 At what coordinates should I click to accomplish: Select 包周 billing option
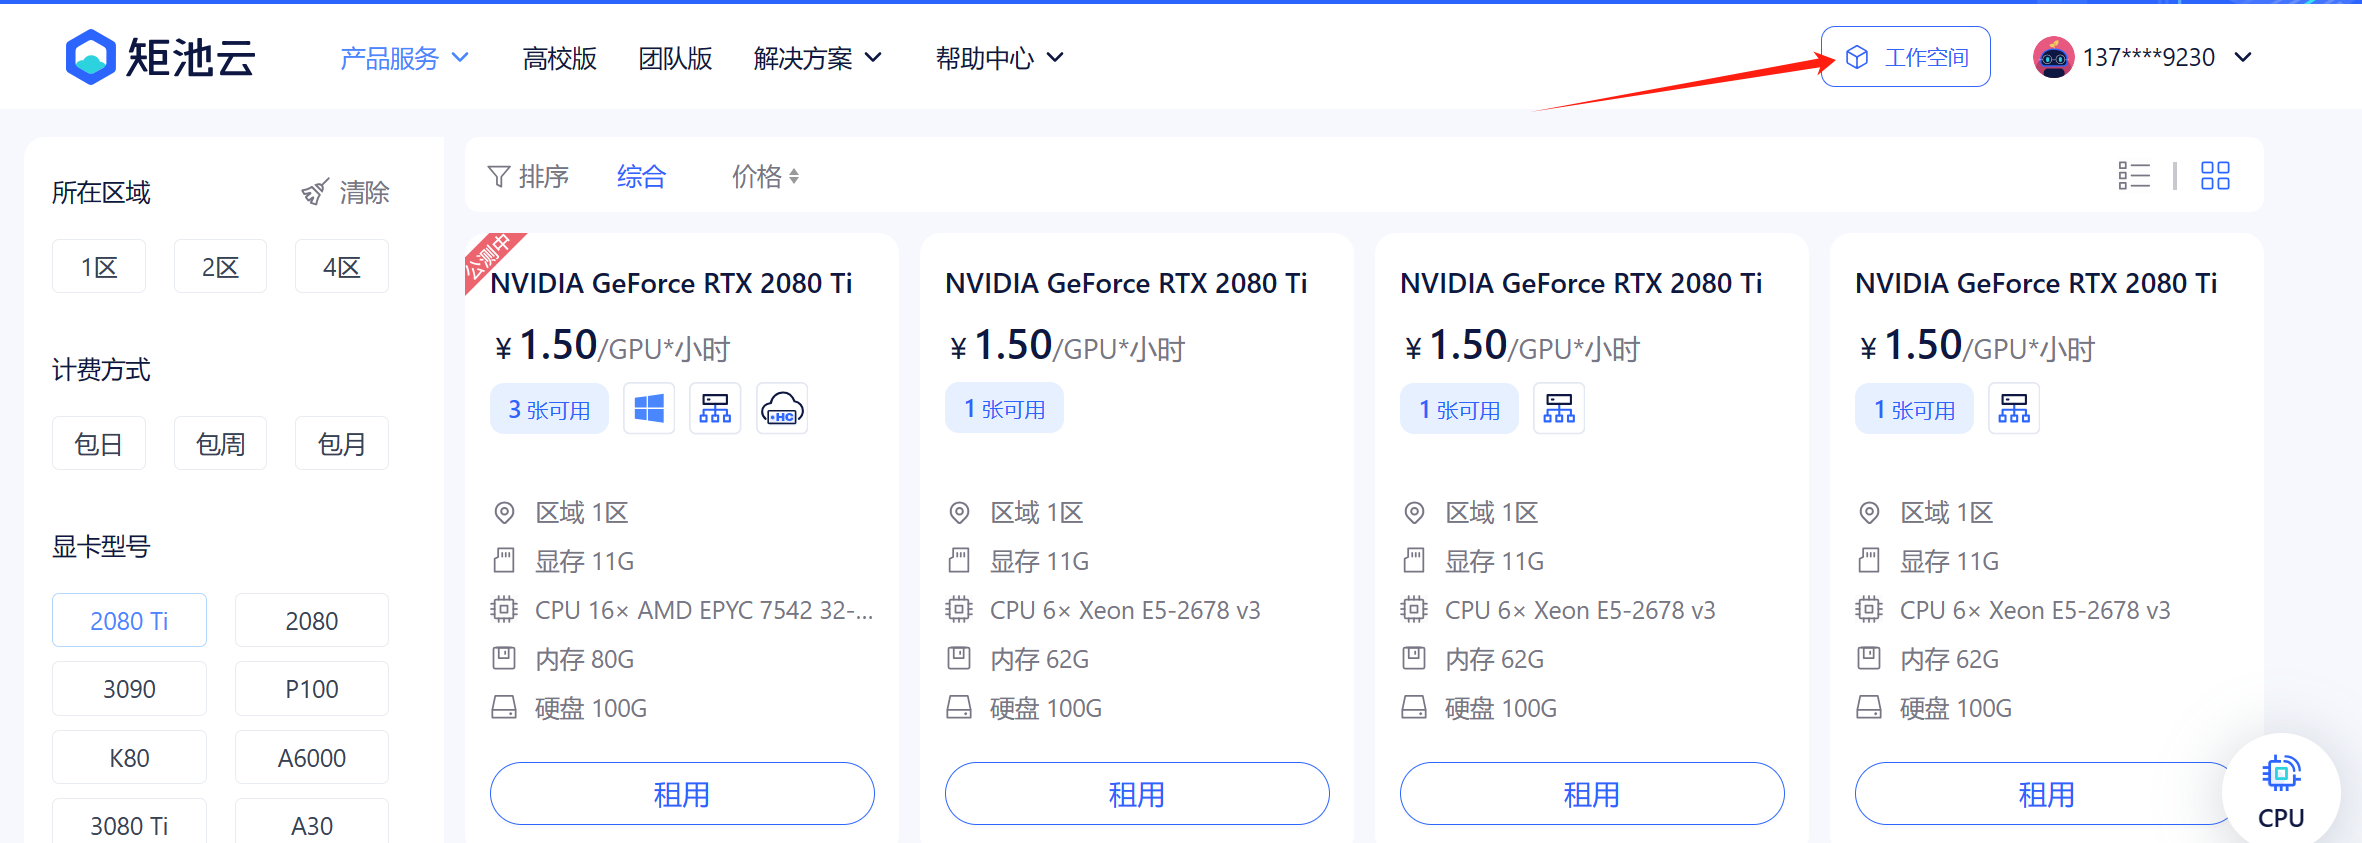coord(220,443)
